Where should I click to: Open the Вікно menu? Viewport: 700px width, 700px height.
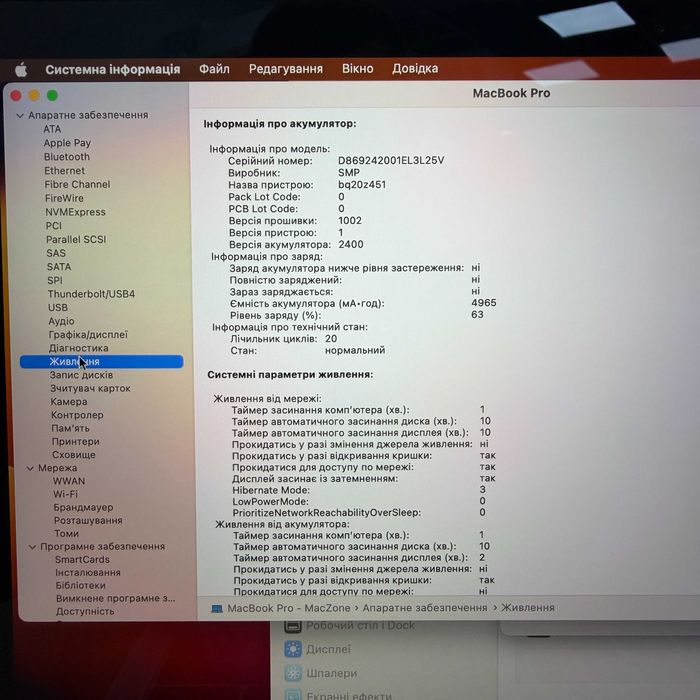358,68
